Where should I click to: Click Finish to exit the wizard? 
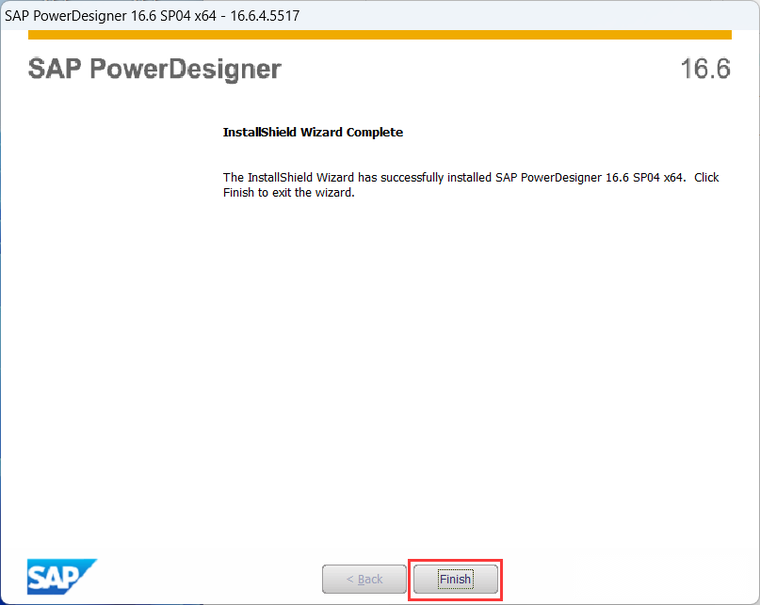[x=455, y=579]
